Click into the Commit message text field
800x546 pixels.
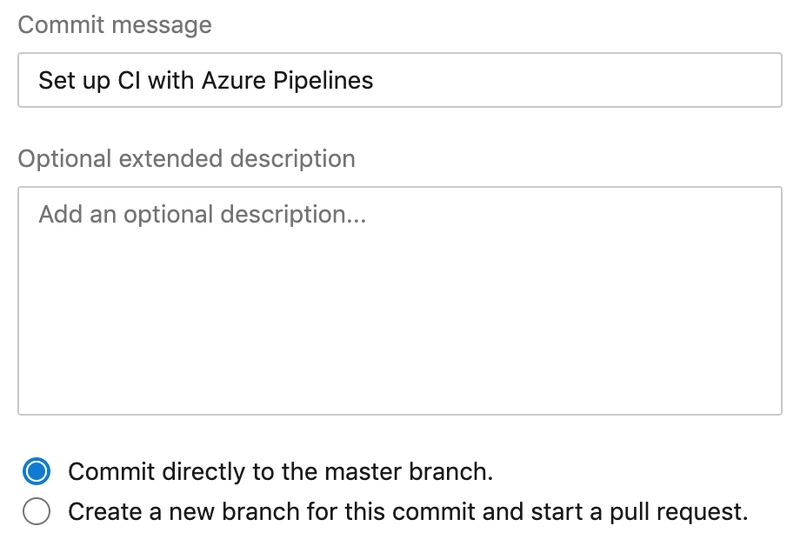pyautogui.click(x=400, y=80)
